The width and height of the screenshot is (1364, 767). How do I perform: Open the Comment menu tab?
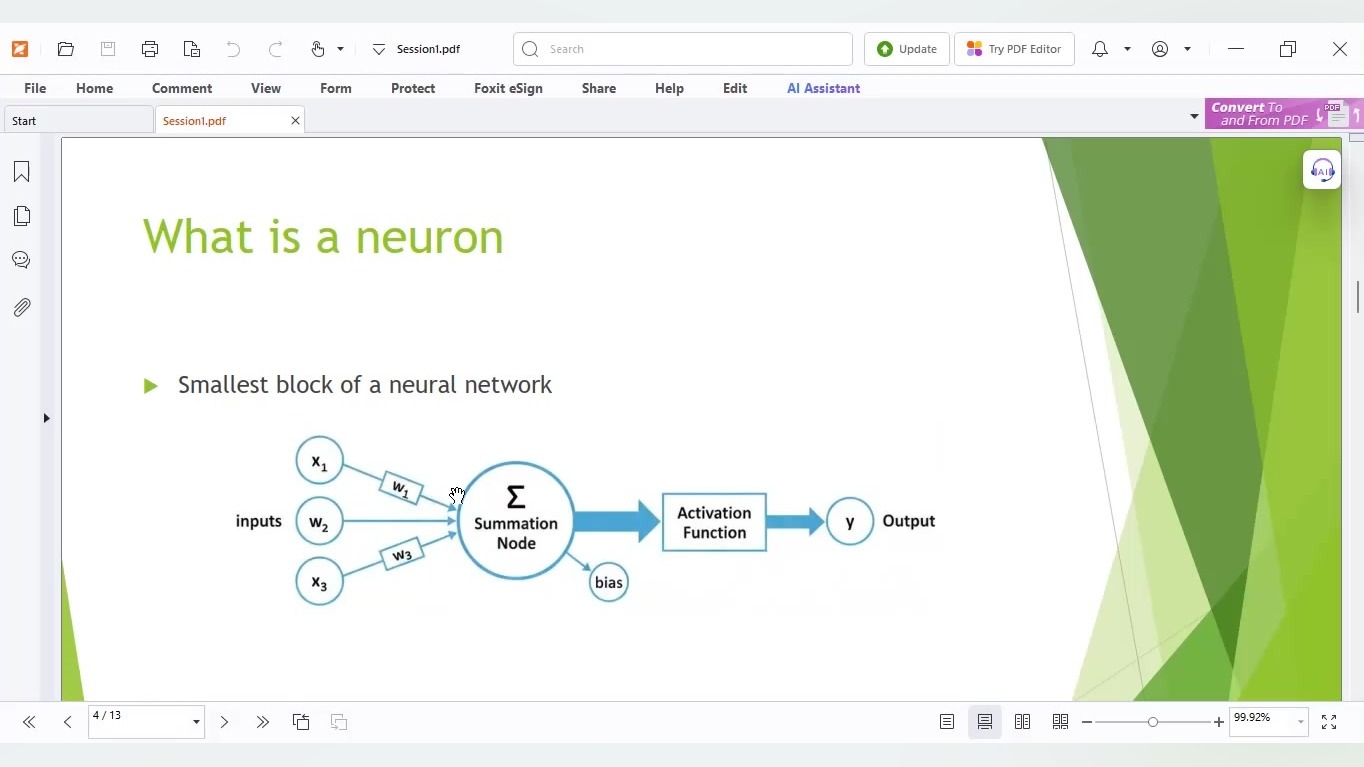[x=182, y=88]
